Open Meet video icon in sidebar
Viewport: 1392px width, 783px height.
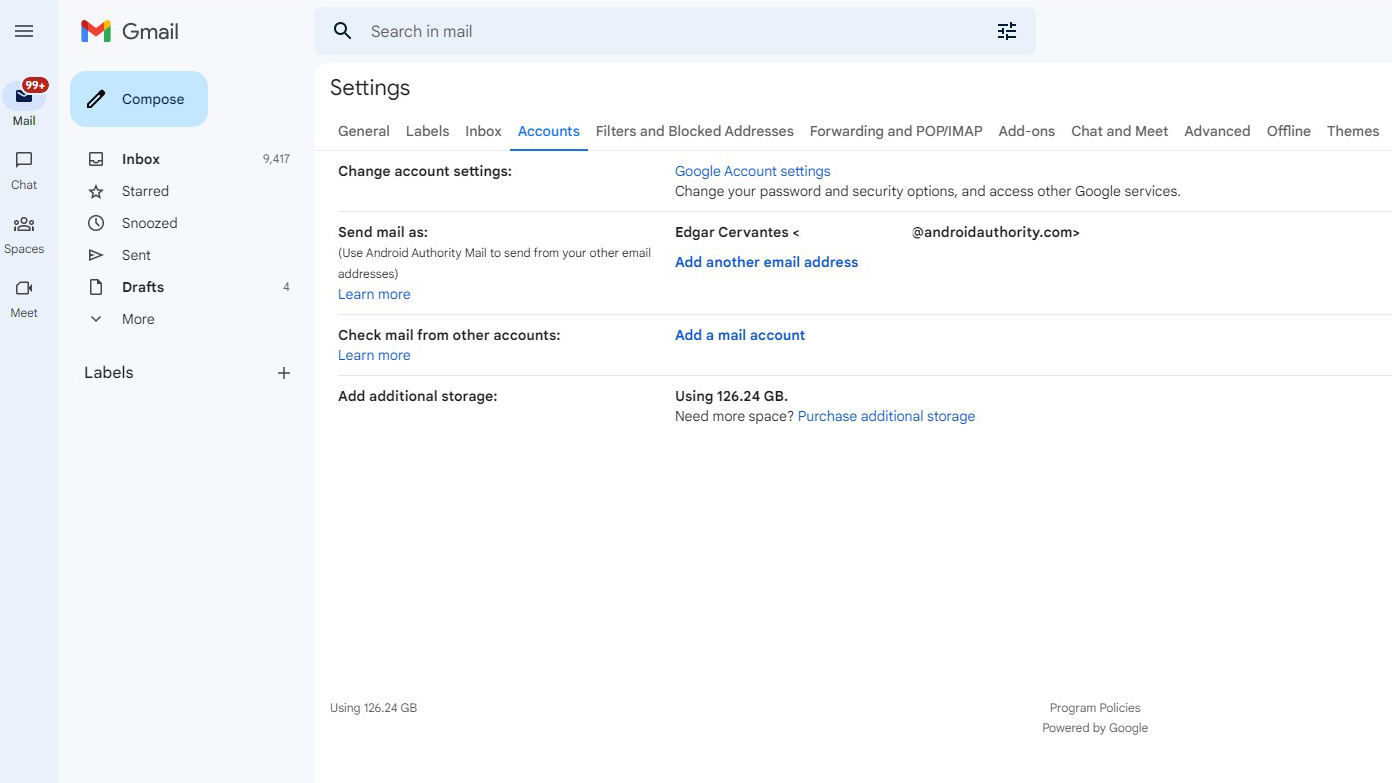coord(24,289)
